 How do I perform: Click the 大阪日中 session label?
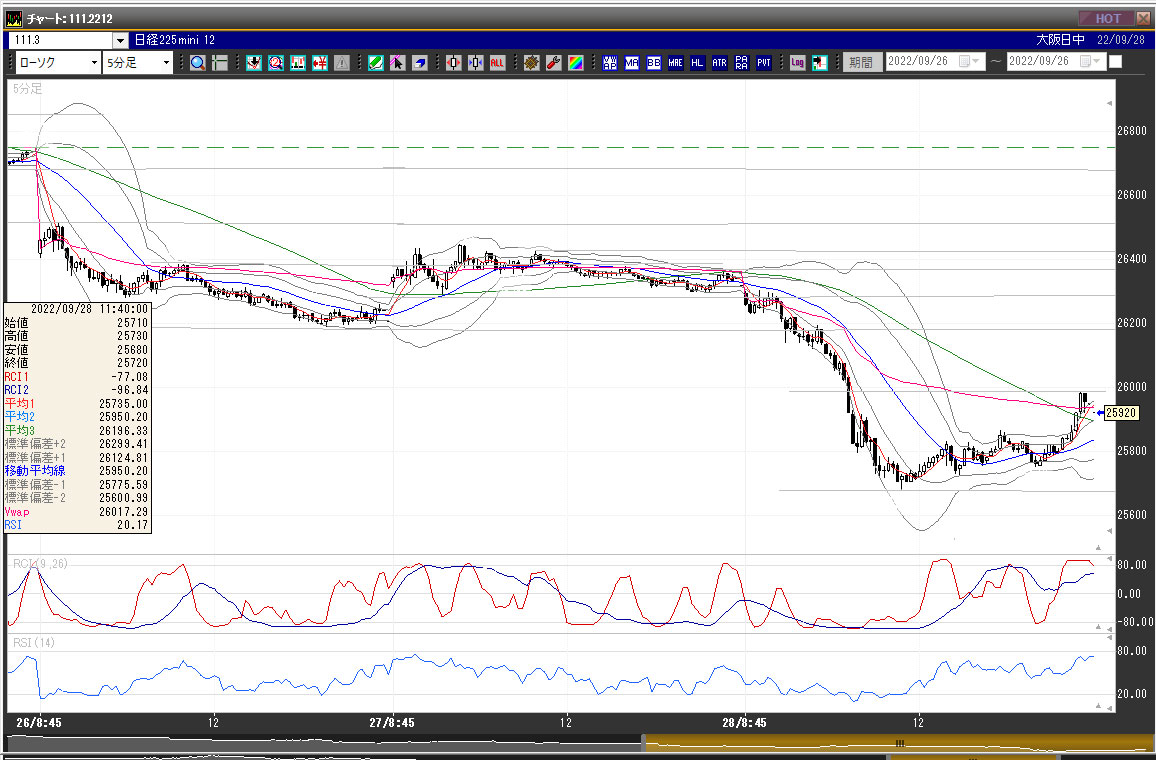(x=1060, y=41)
